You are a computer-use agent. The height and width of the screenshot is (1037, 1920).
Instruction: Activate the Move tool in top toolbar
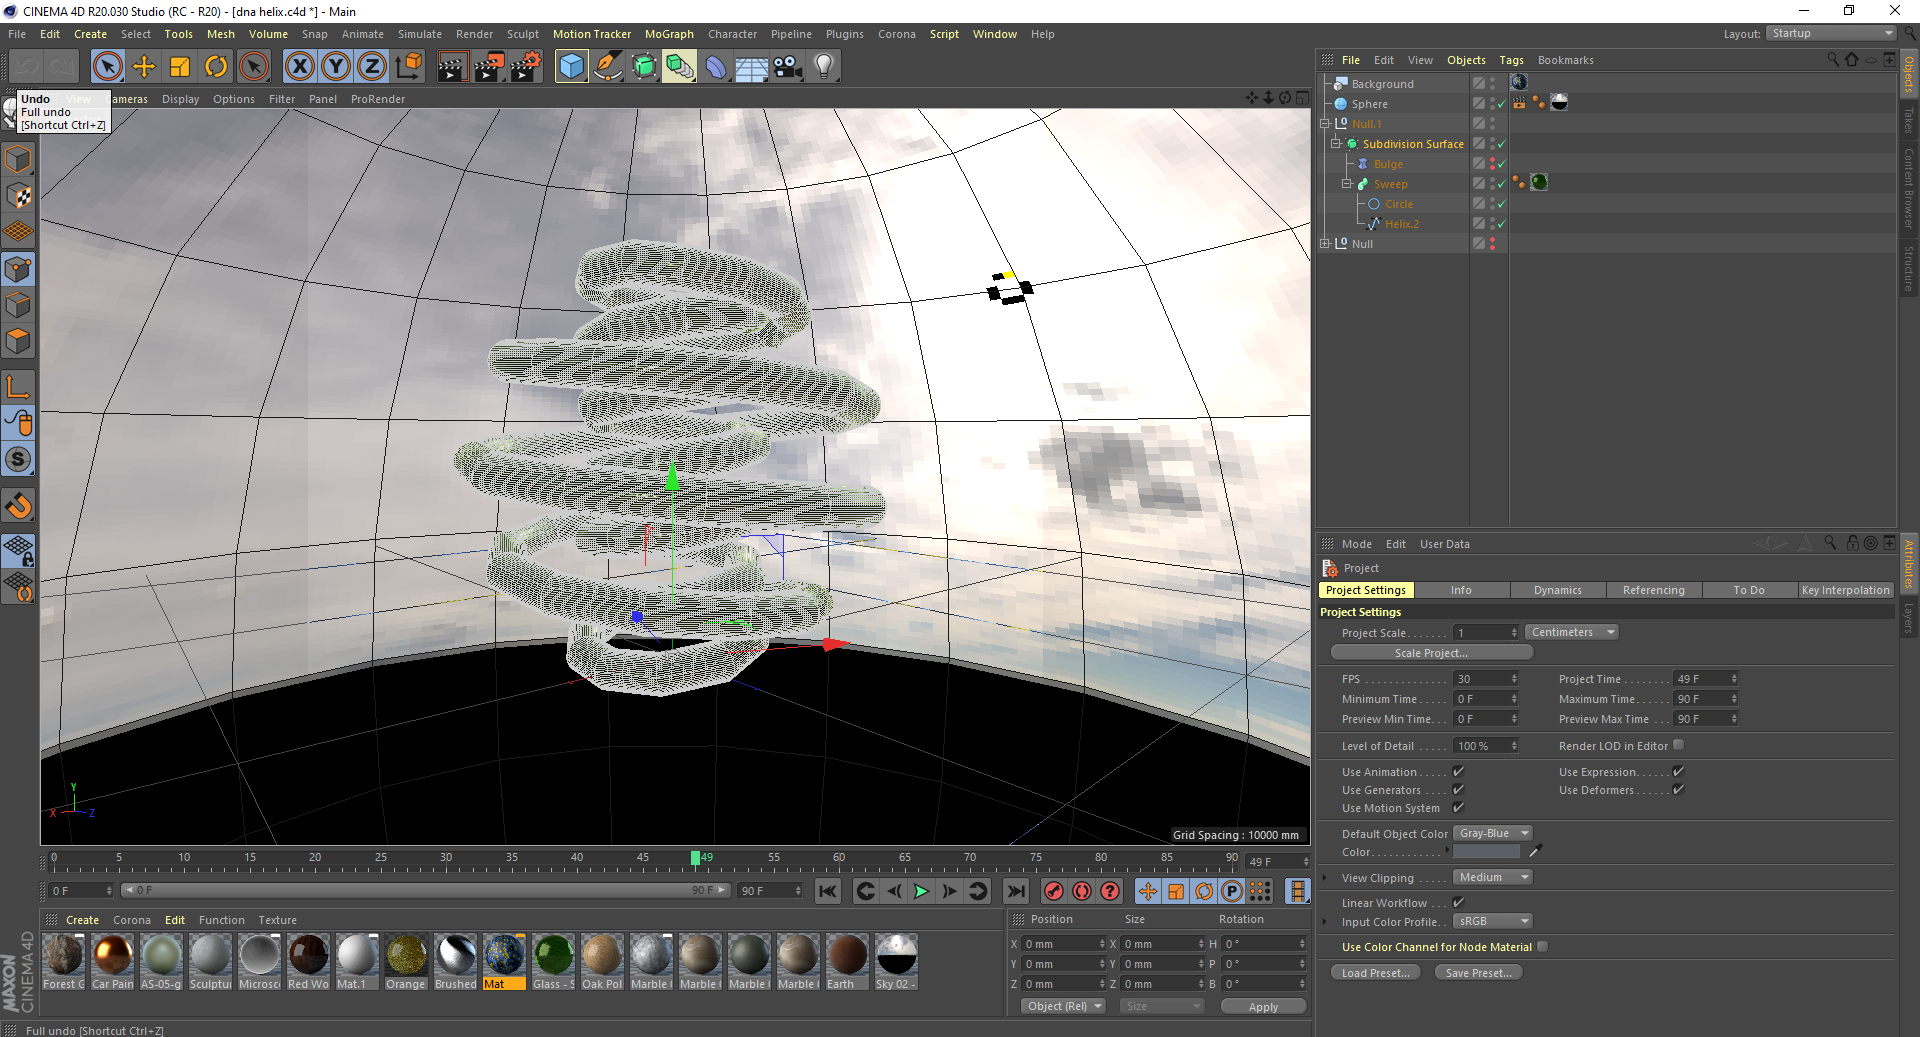coord(144,67)
